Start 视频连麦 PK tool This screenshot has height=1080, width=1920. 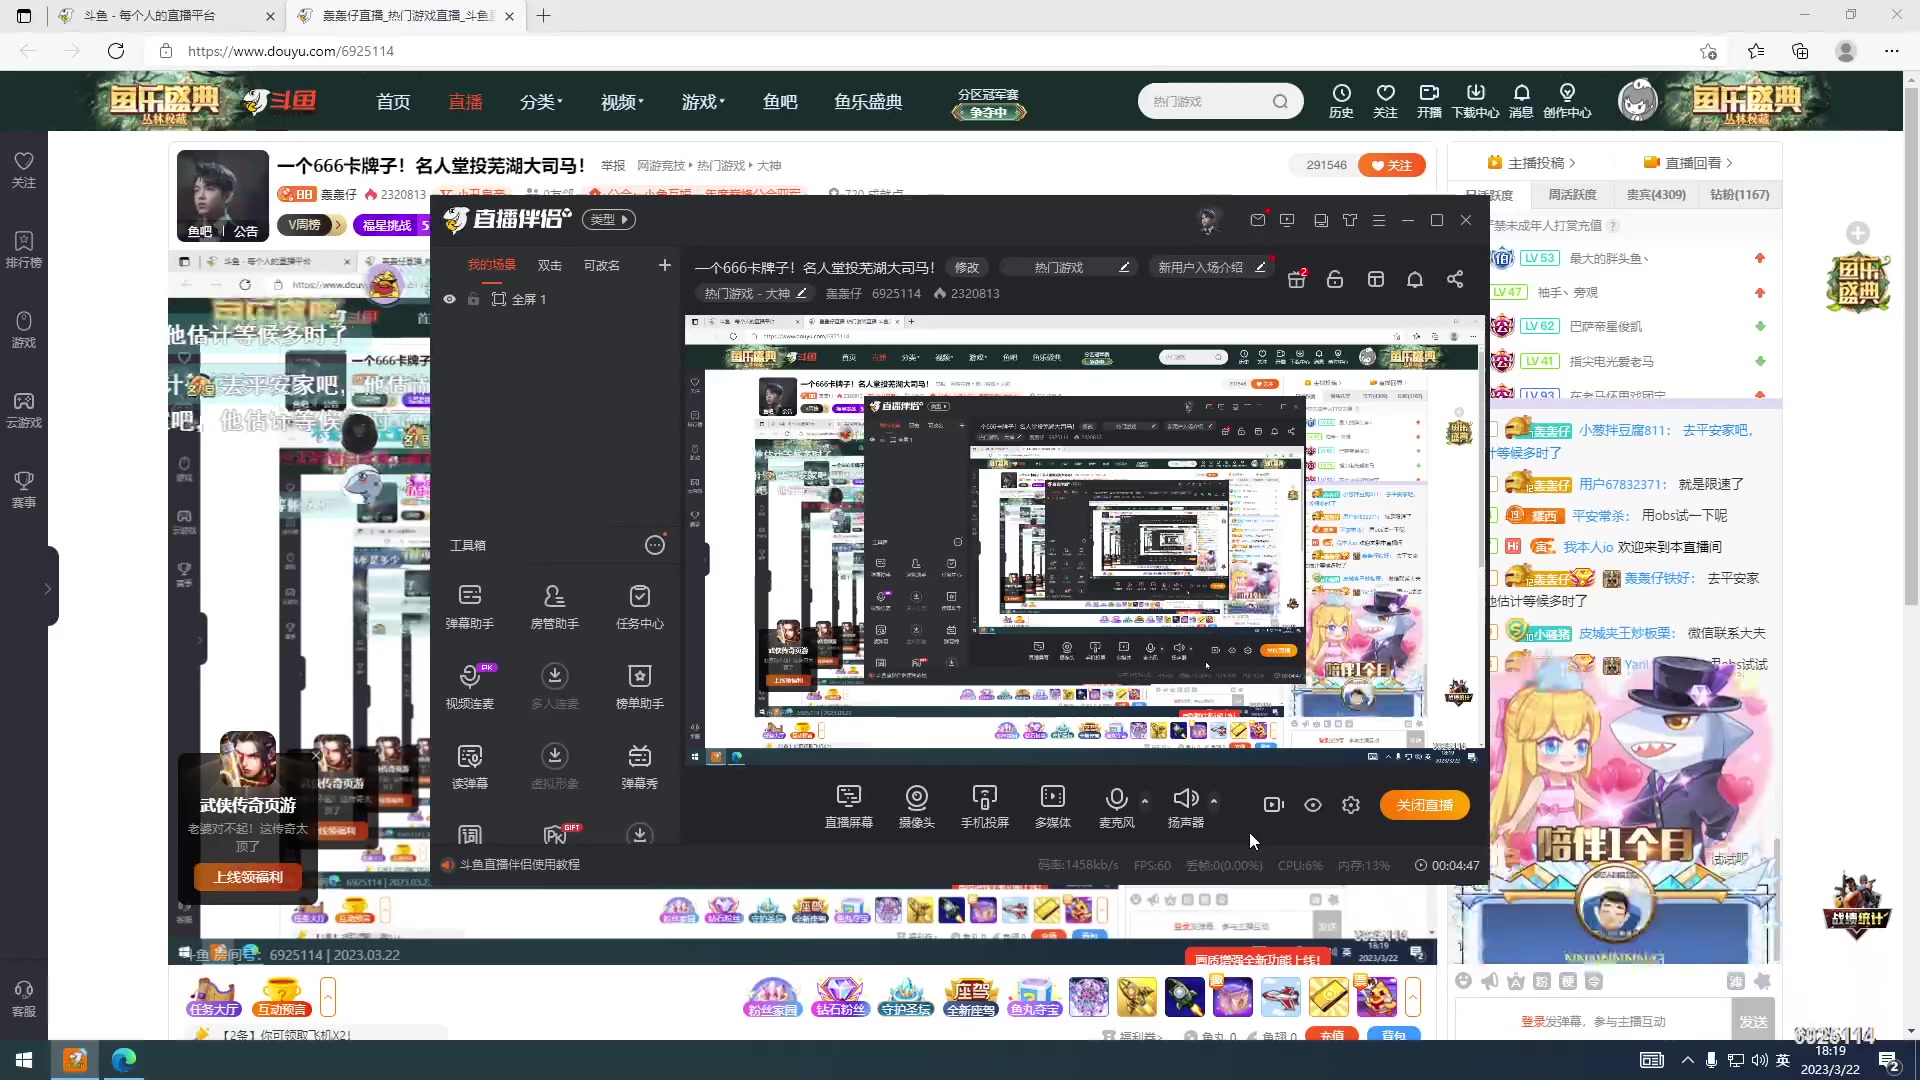pos(469,686)
